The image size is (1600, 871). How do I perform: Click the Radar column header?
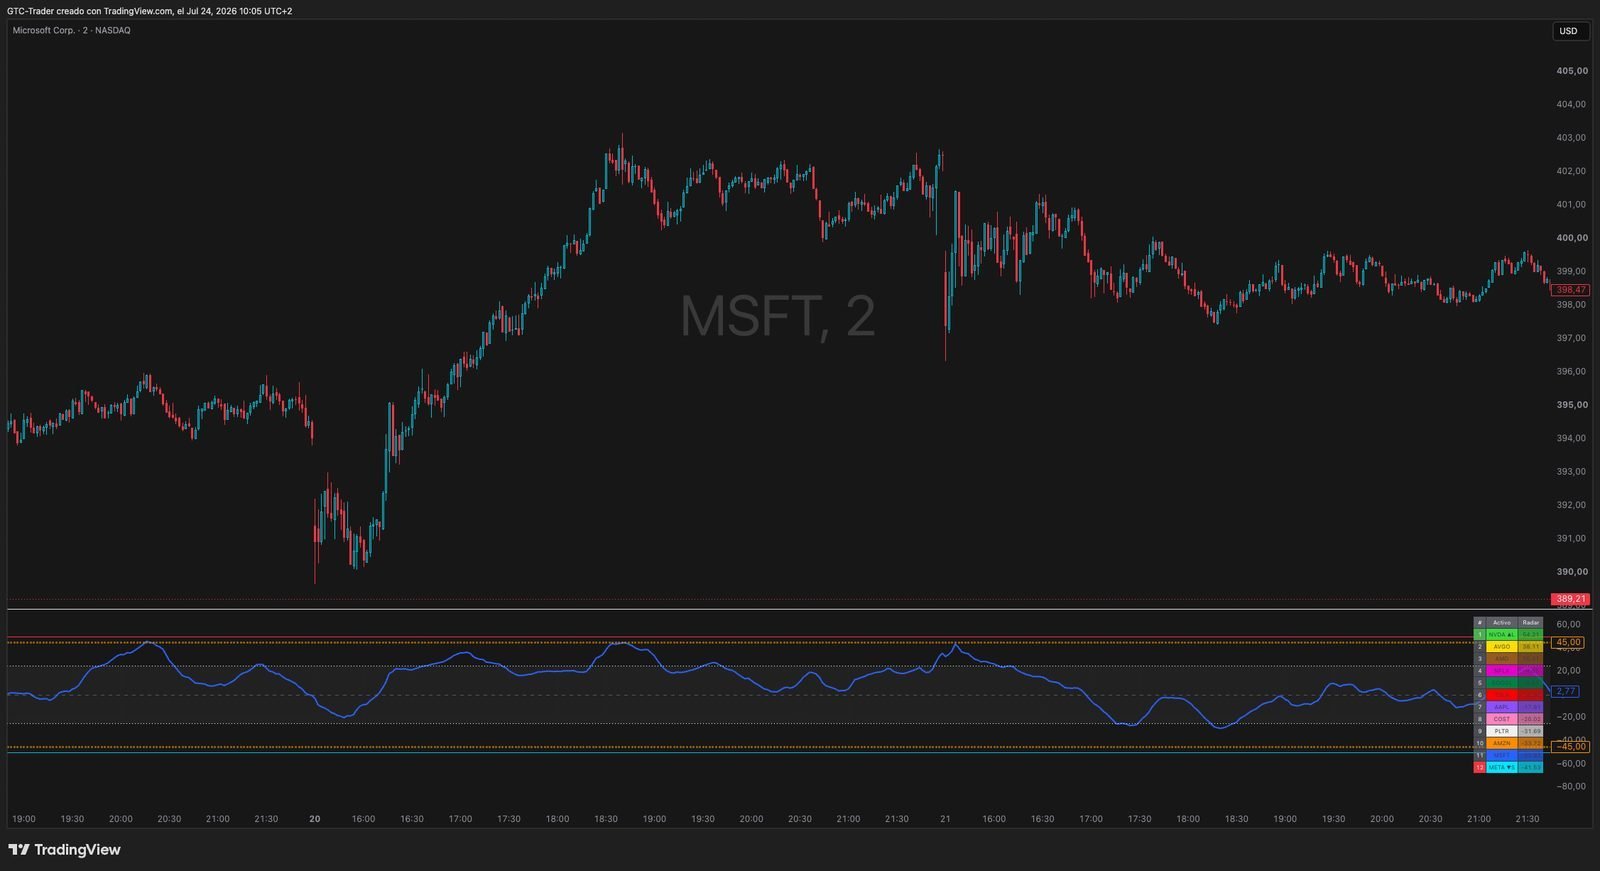tap(1531, 622)
